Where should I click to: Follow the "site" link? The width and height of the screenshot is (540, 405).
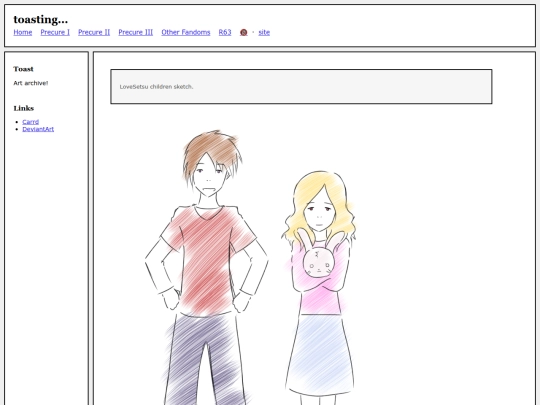264,32
